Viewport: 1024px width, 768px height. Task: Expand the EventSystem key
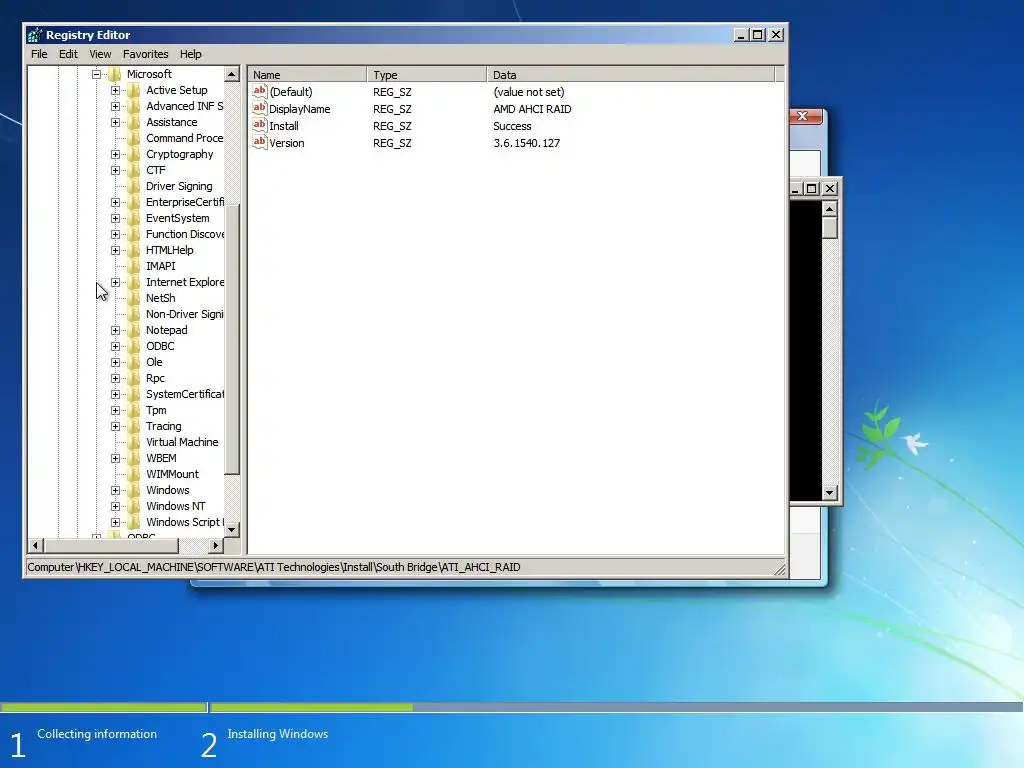tap(116, 218)
